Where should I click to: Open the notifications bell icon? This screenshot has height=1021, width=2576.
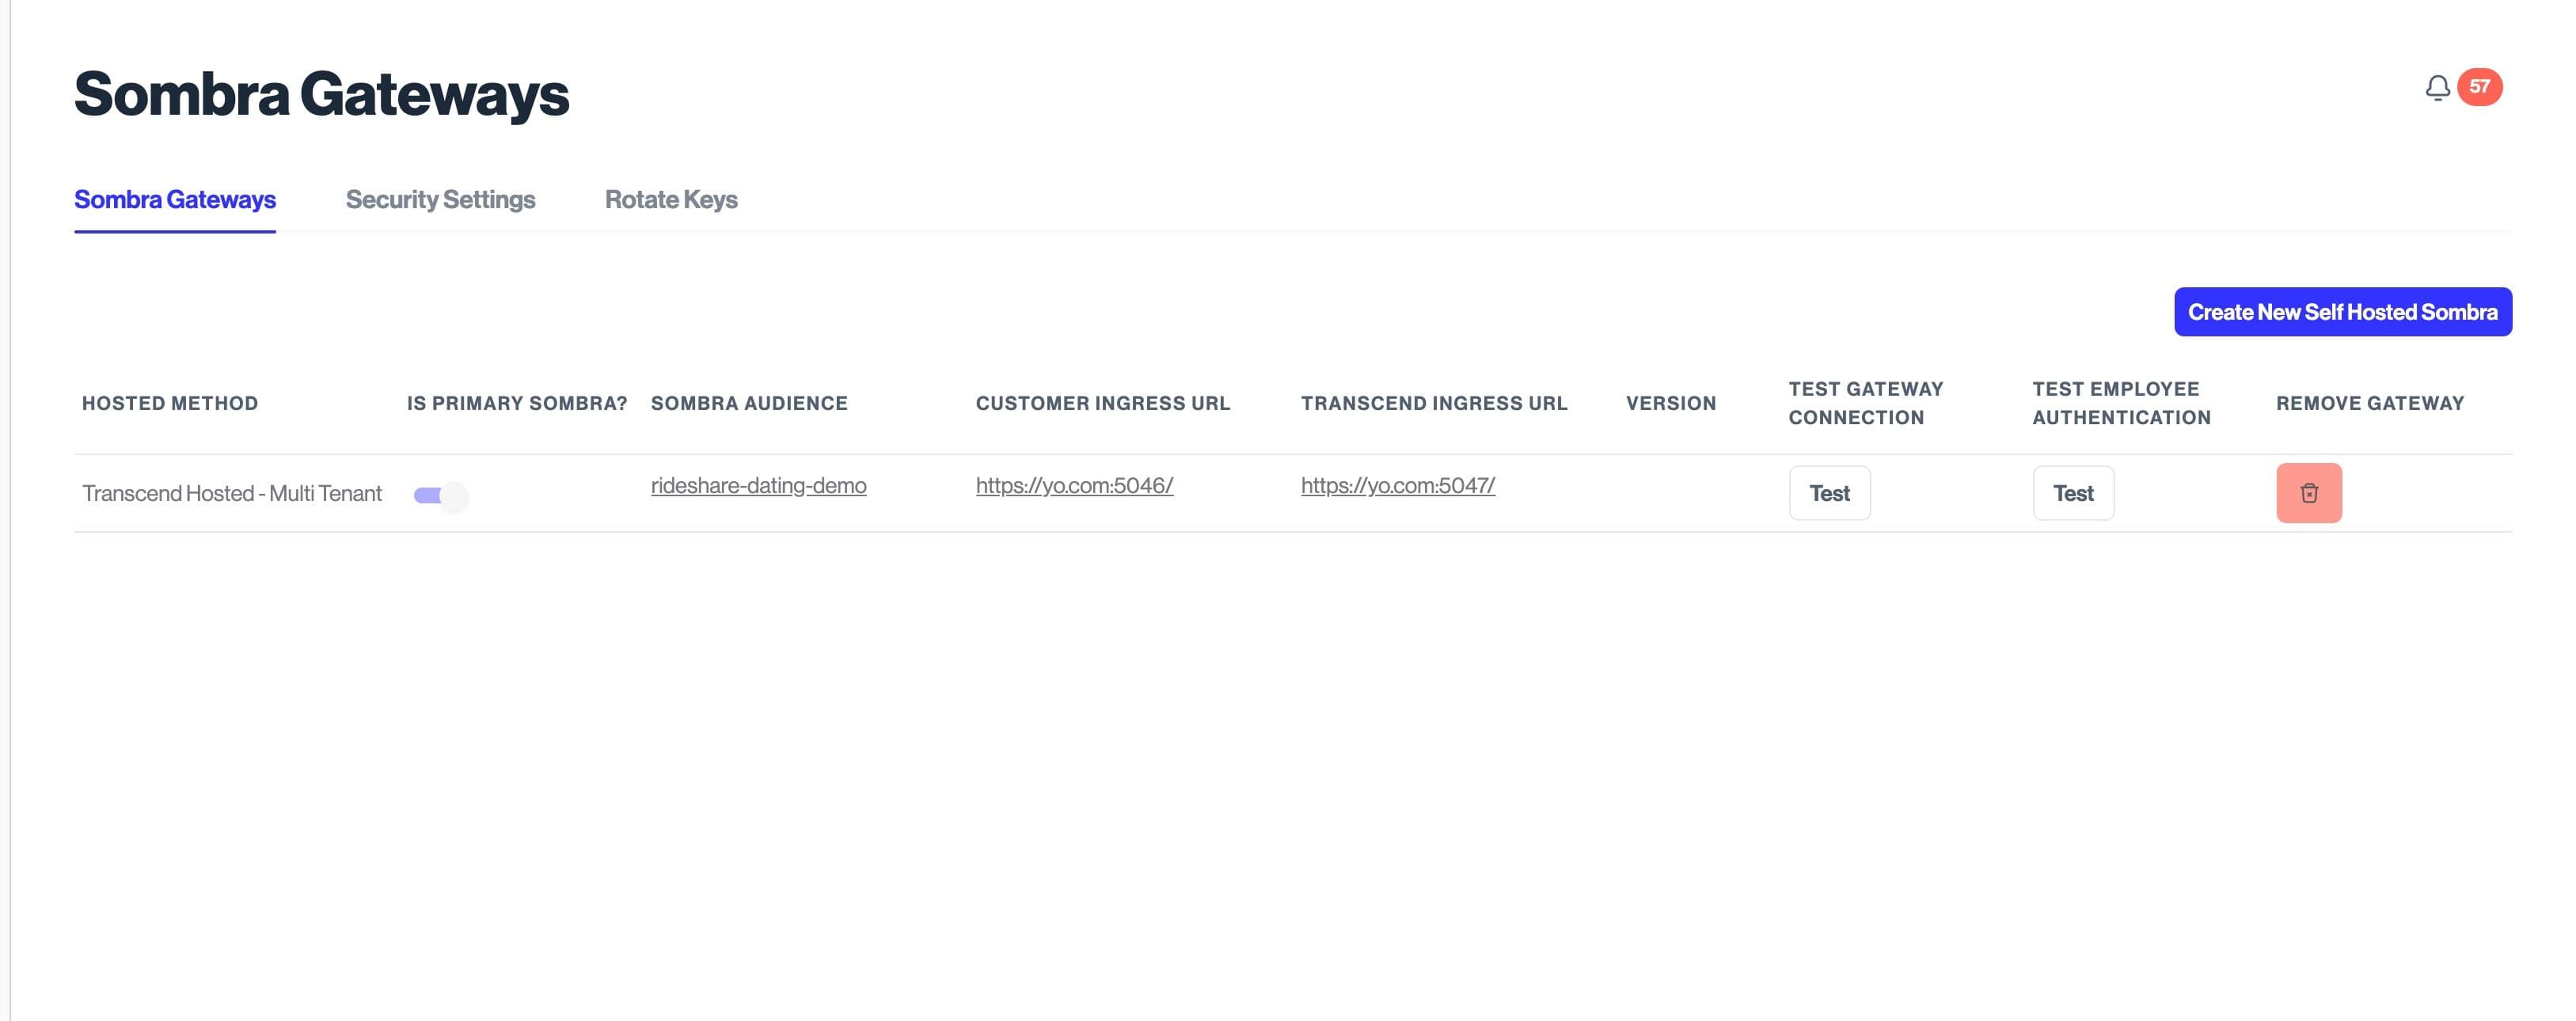2437,88
